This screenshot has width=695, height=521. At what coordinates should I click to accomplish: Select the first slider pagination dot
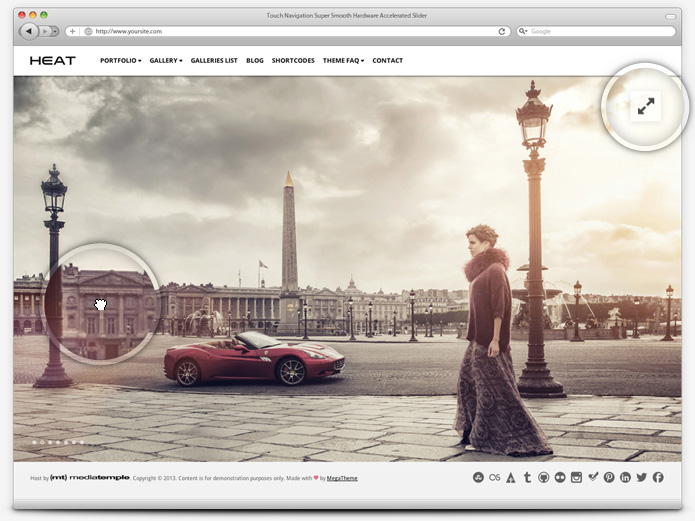tap(34, 441)
